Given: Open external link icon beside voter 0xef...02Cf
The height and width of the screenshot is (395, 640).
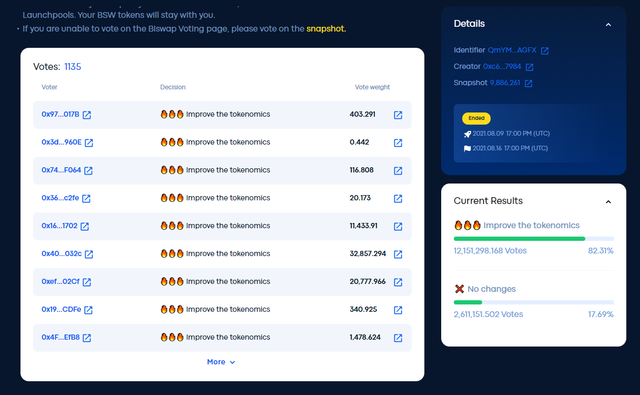Looking at the screenshot, I should coord(87,282).
